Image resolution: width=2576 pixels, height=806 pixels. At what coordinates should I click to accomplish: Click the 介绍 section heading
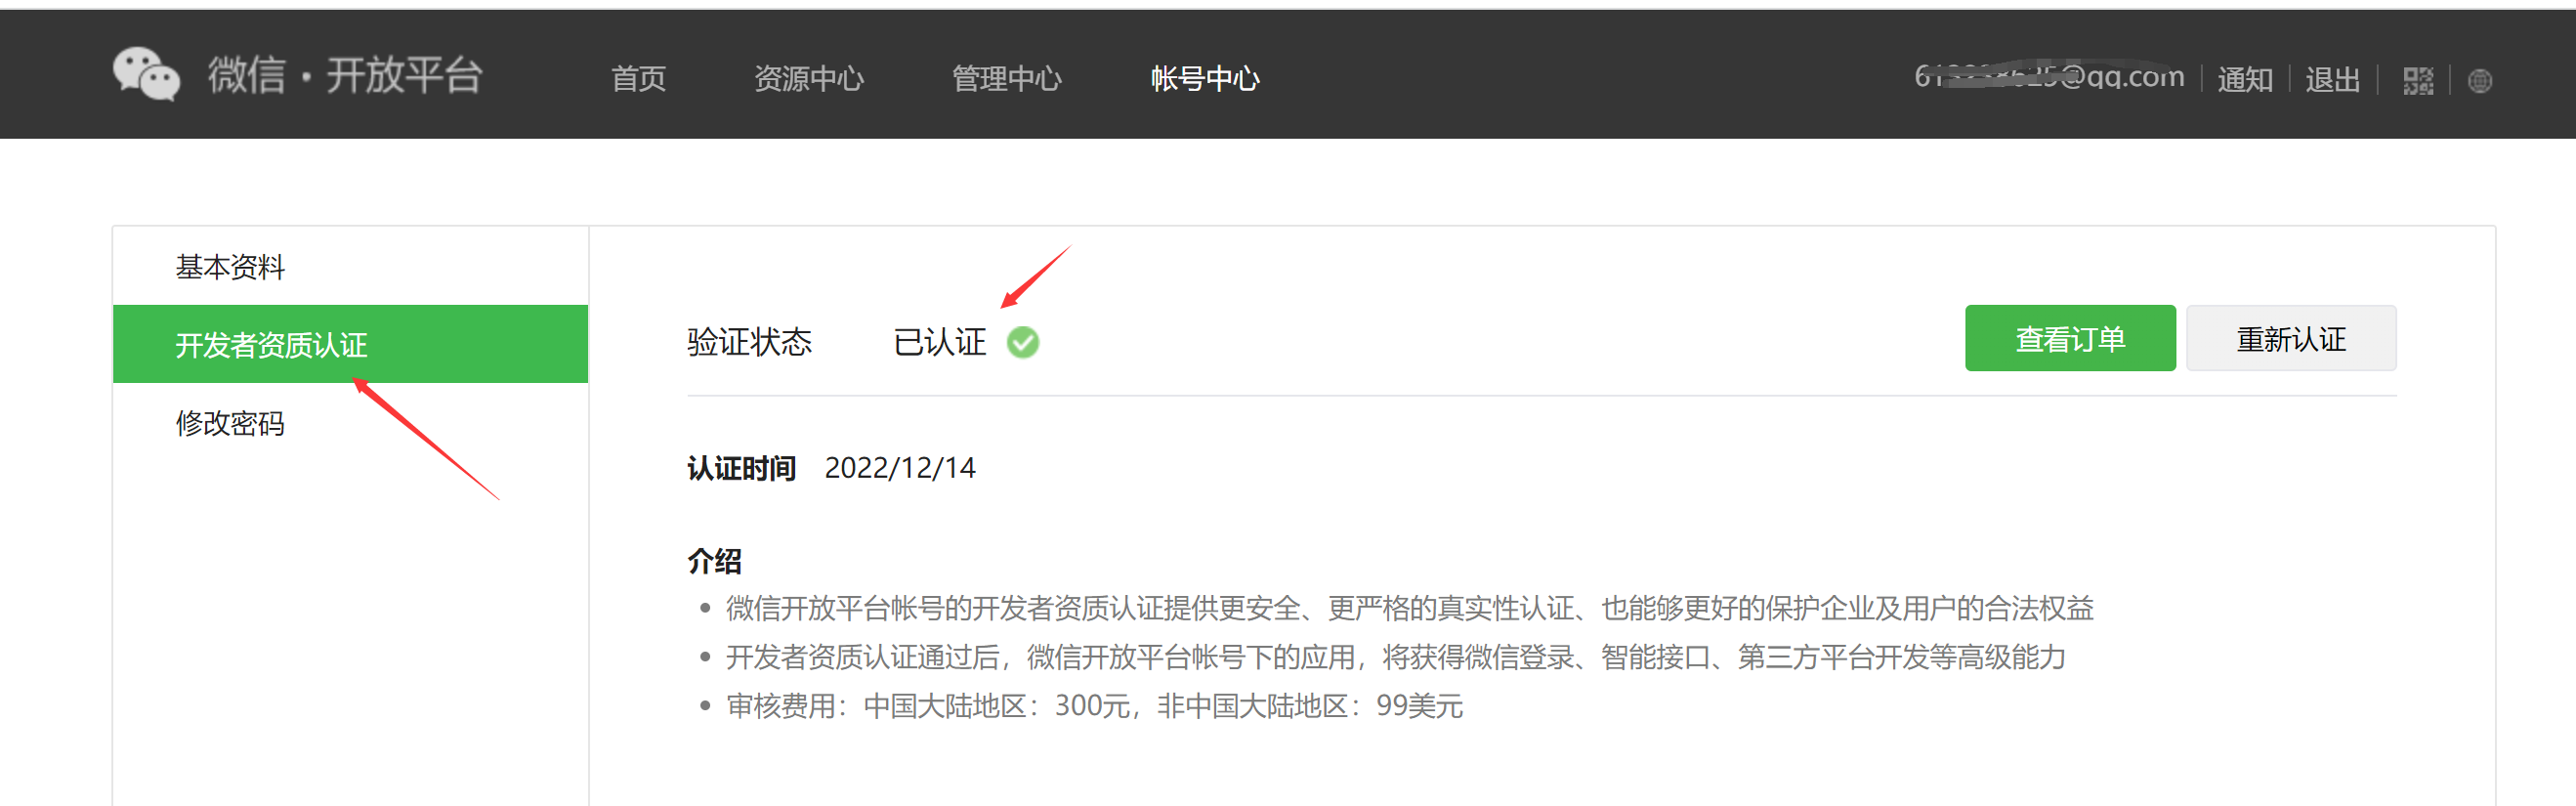point(714,560)
